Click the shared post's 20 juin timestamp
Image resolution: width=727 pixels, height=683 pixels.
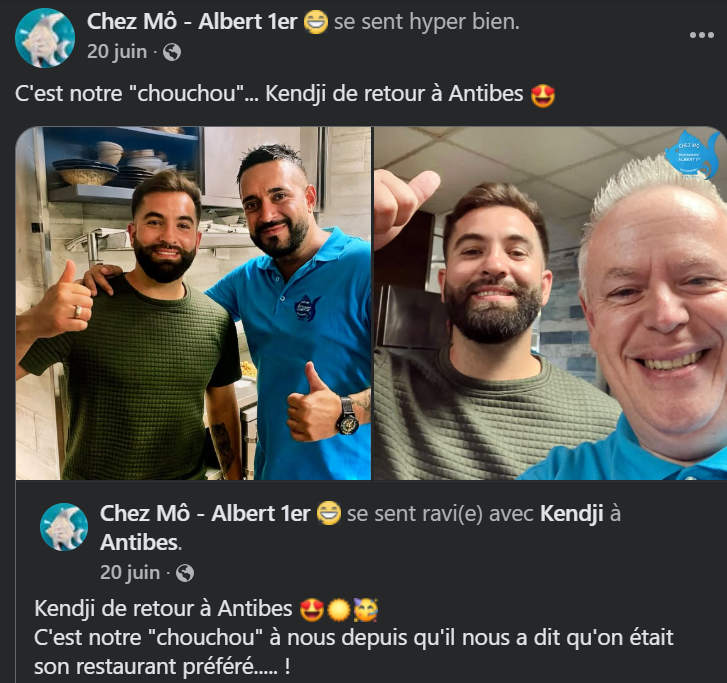[130, 573]
